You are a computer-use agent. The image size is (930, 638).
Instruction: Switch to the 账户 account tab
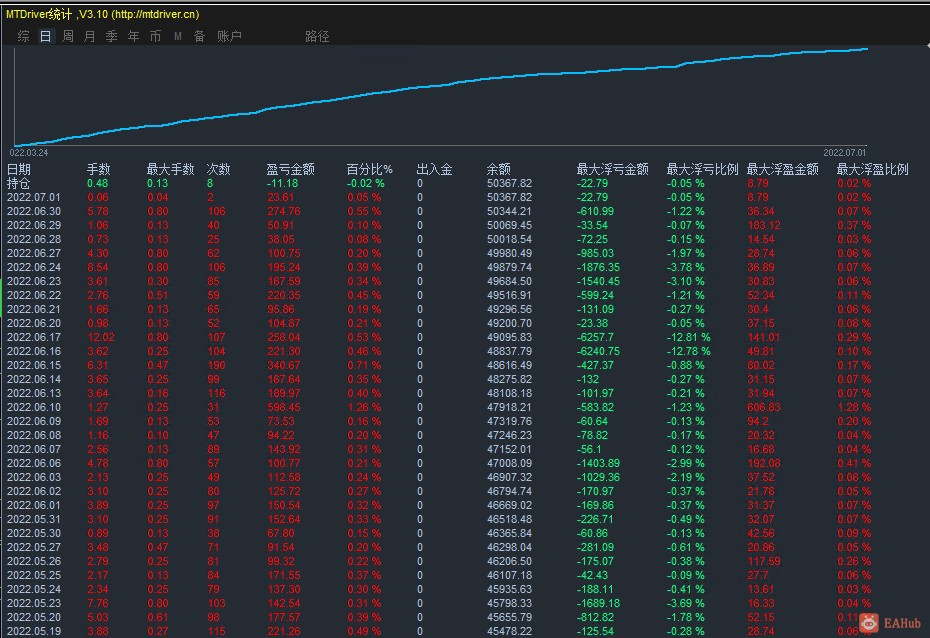pyautogui.click(x=229, y=36)
